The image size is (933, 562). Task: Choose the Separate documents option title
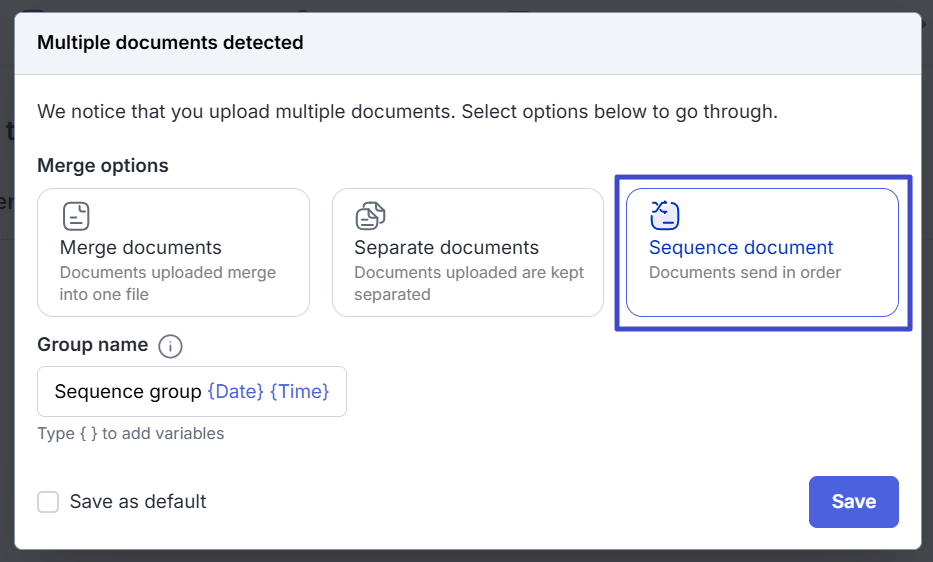point(446,247)
